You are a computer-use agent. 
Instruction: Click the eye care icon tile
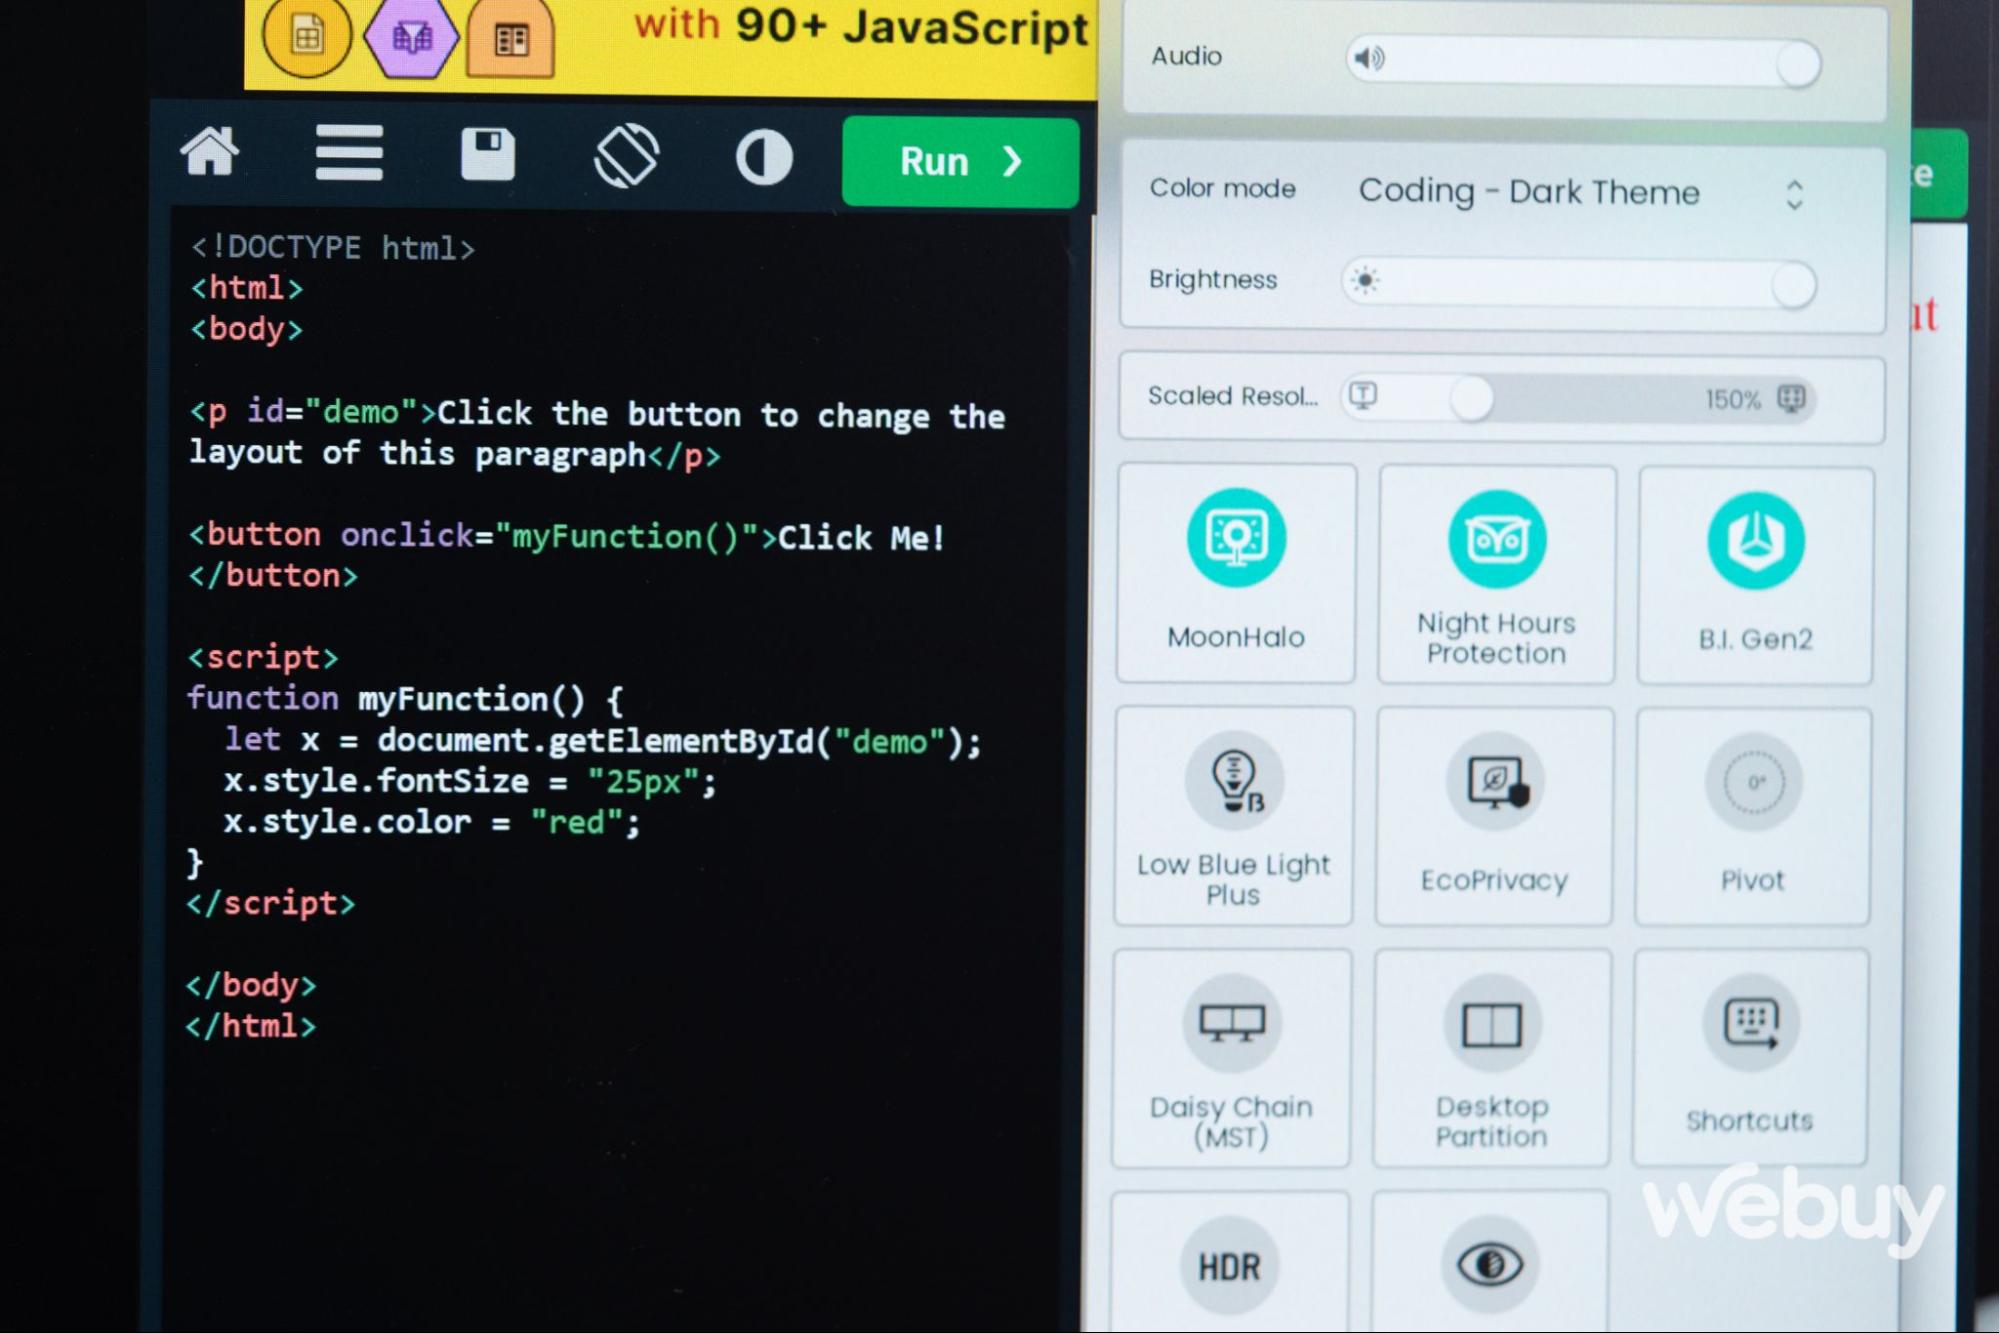tap(1490, 1262)
